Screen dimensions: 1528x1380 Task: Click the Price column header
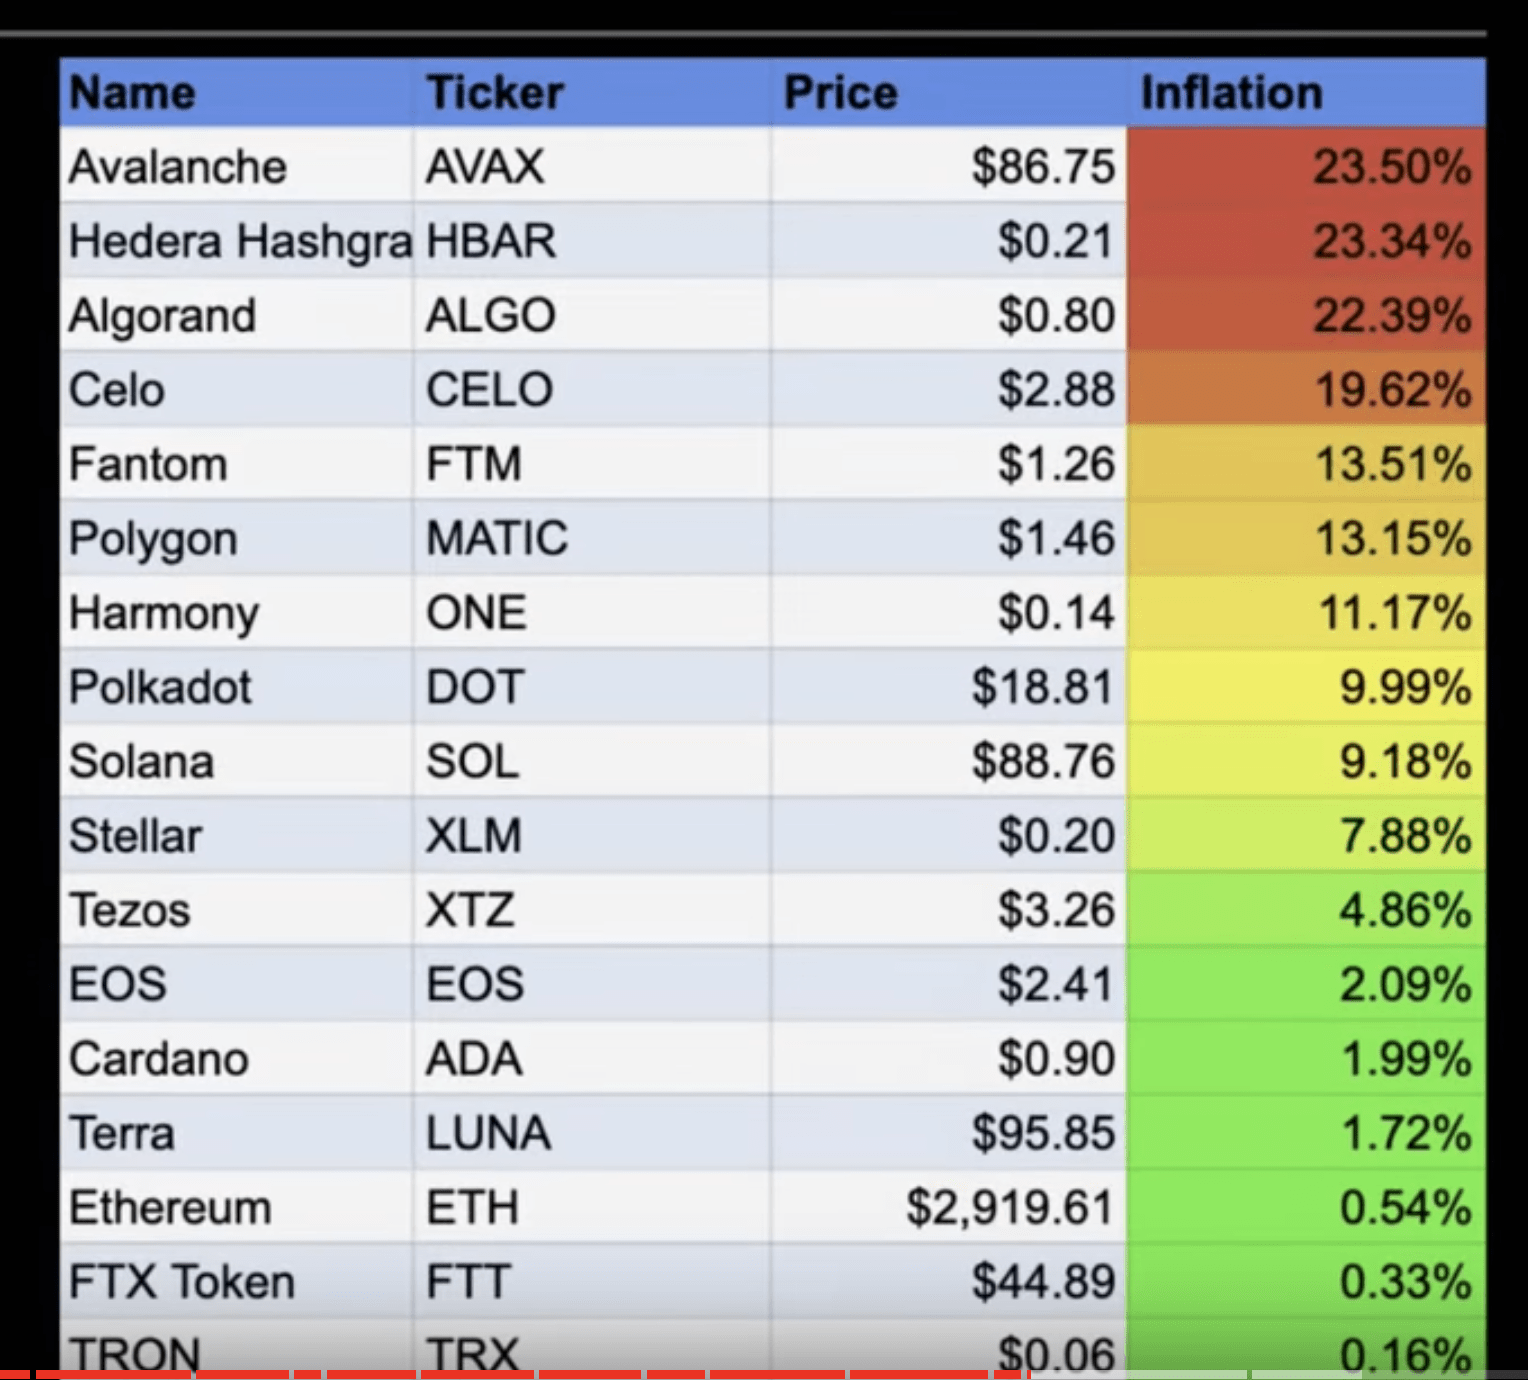(949, 92)
